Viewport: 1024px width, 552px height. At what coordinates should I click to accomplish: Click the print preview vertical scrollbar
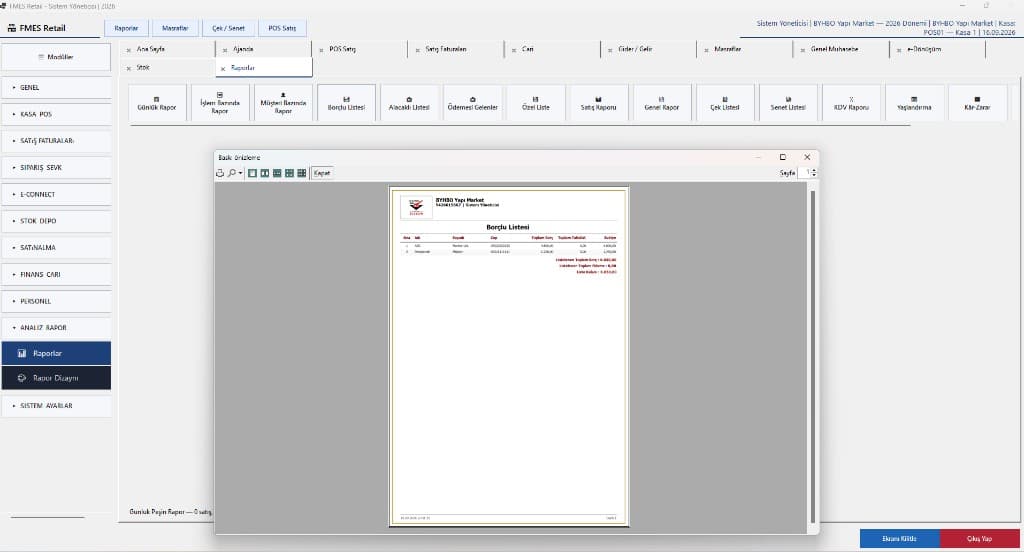(x=813, y=356)
